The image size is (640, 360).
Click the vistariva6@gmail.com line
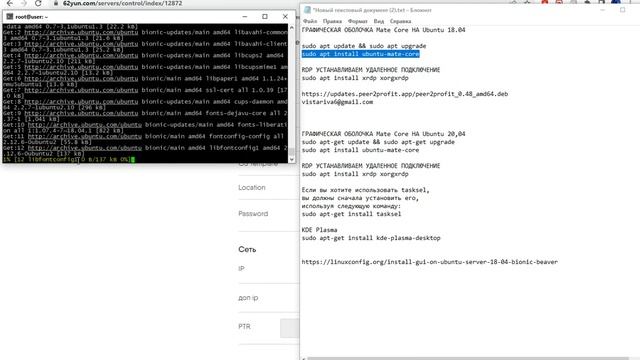tap(337, 102)
